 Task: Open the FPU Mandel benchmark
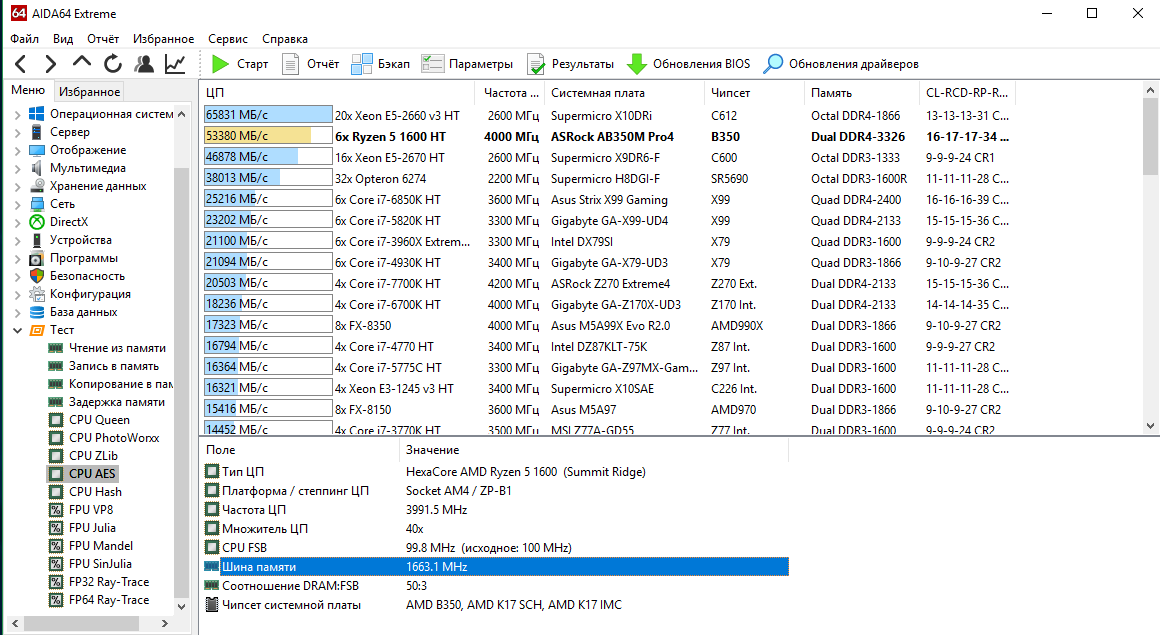[x=101, y=545]
